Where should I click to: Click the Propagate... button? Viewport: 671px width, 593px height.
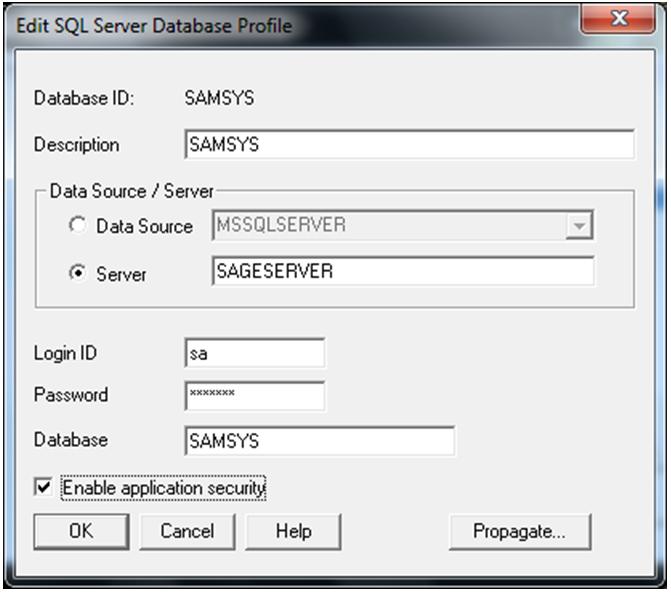(x=519, y=531)
